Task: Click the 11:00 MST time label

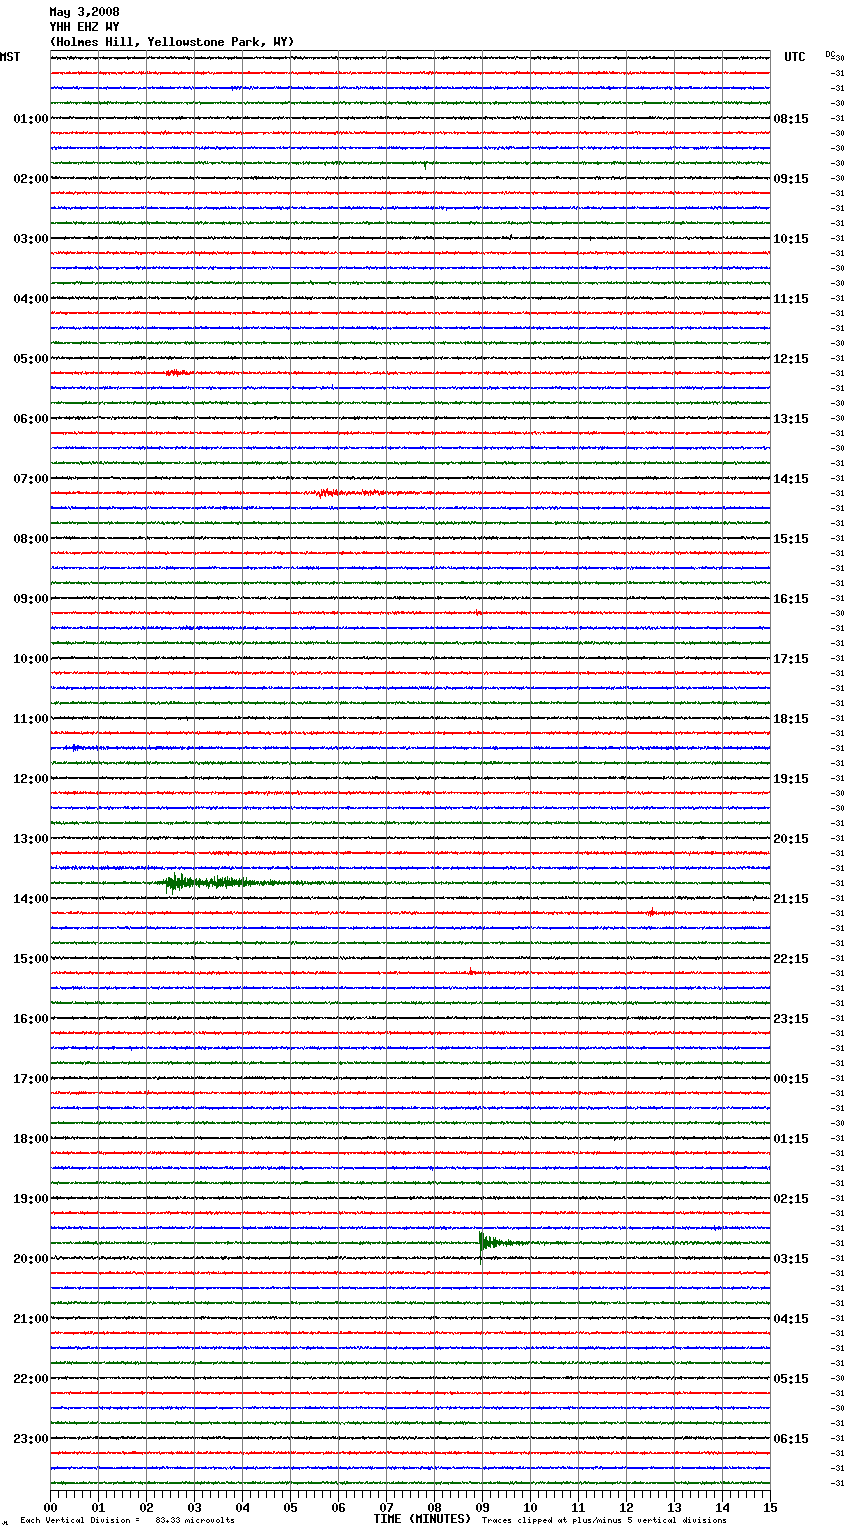Action: pos(30,719)
